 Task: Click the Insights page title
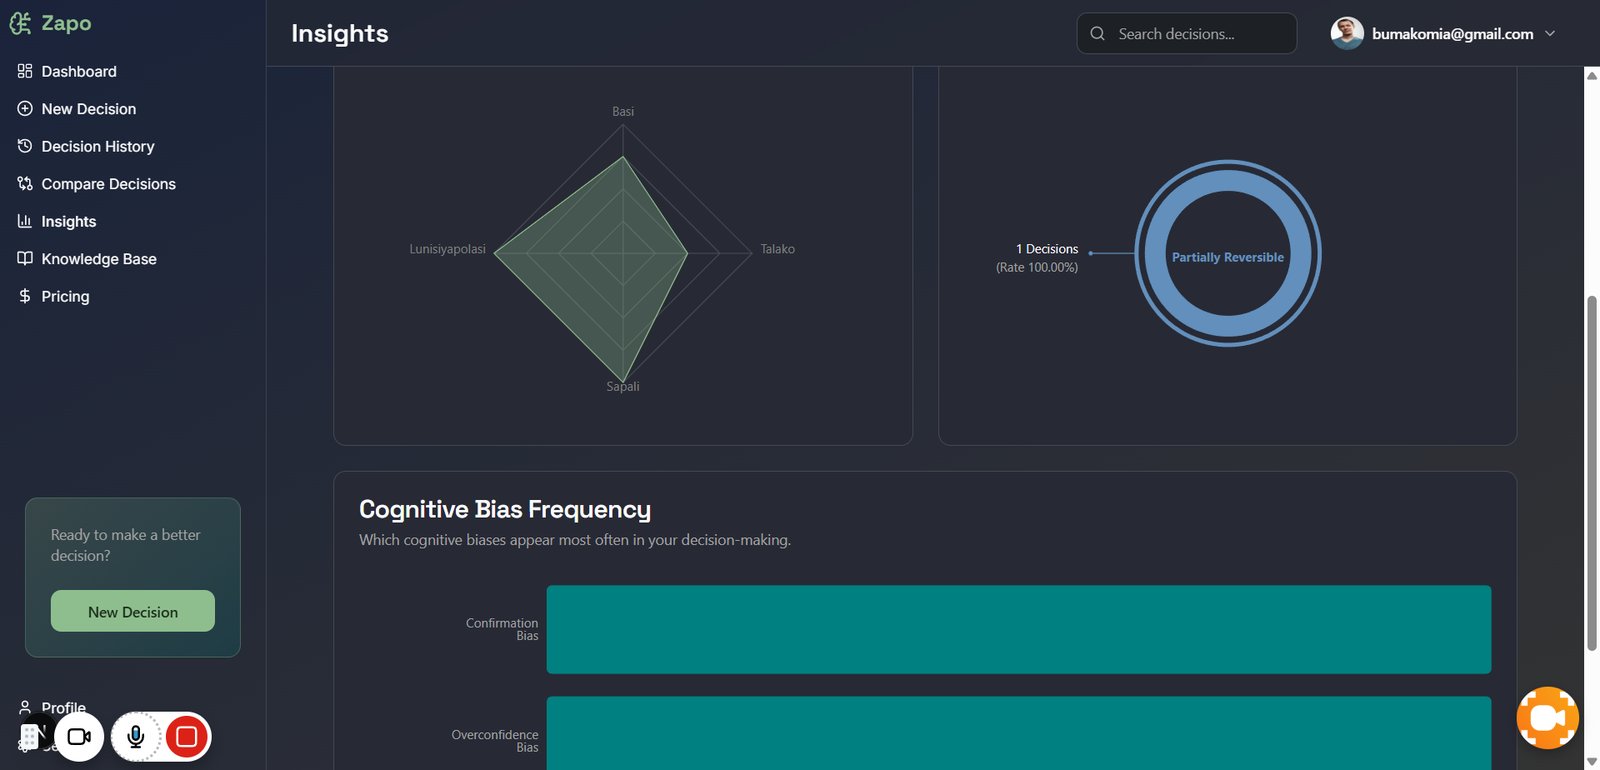coord(340,33)
